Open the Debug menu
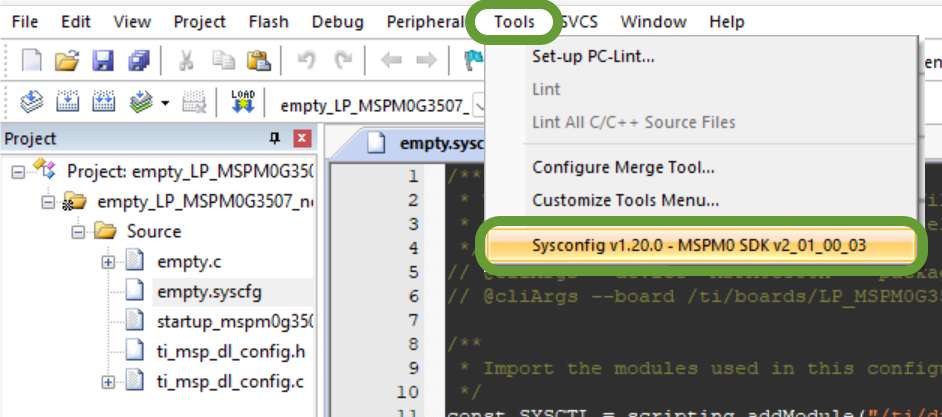 (x=338, y=22)
